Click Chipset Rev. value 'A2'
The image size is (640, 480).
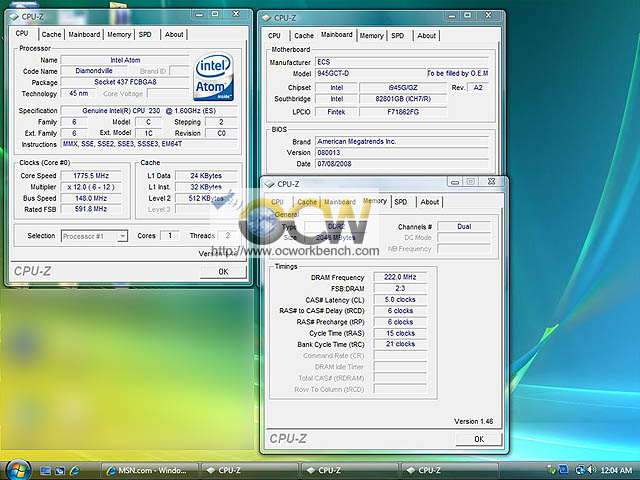click(x=478, y=87)
